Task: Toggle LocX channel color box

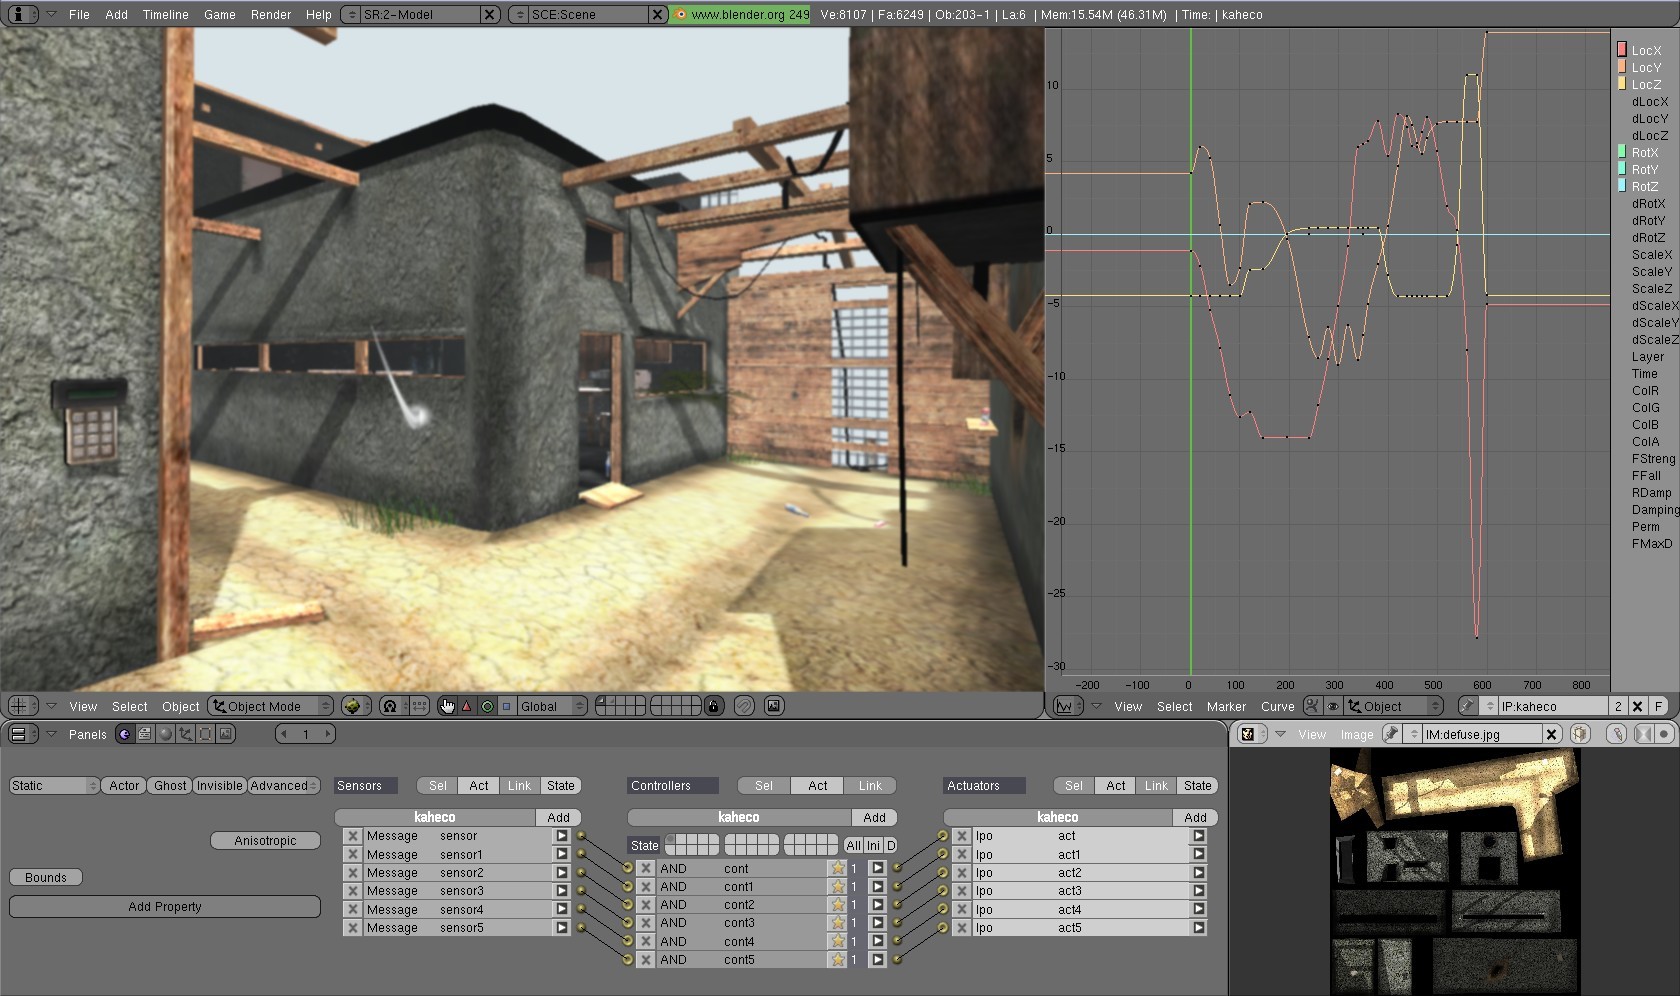Action: coord(1621,50)
